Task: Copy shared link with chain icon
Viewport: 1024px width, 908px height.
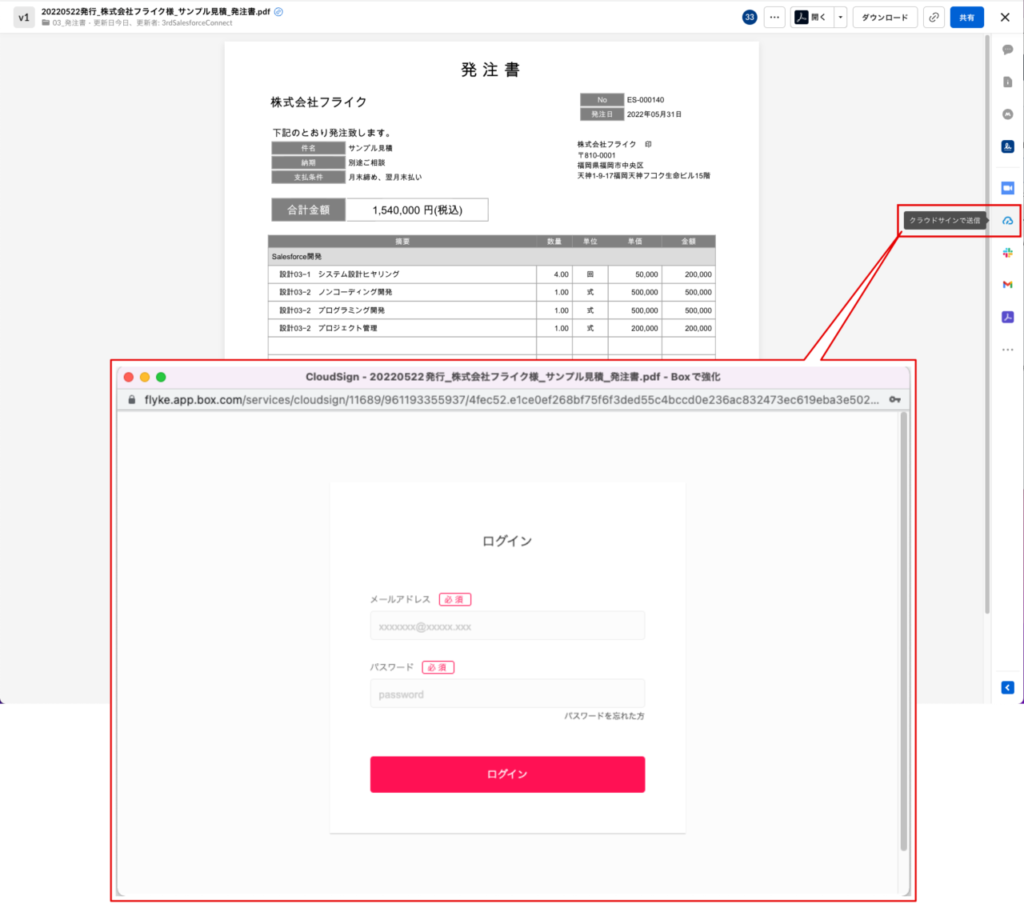Action: pyautogui.click(x=934, y=18)
